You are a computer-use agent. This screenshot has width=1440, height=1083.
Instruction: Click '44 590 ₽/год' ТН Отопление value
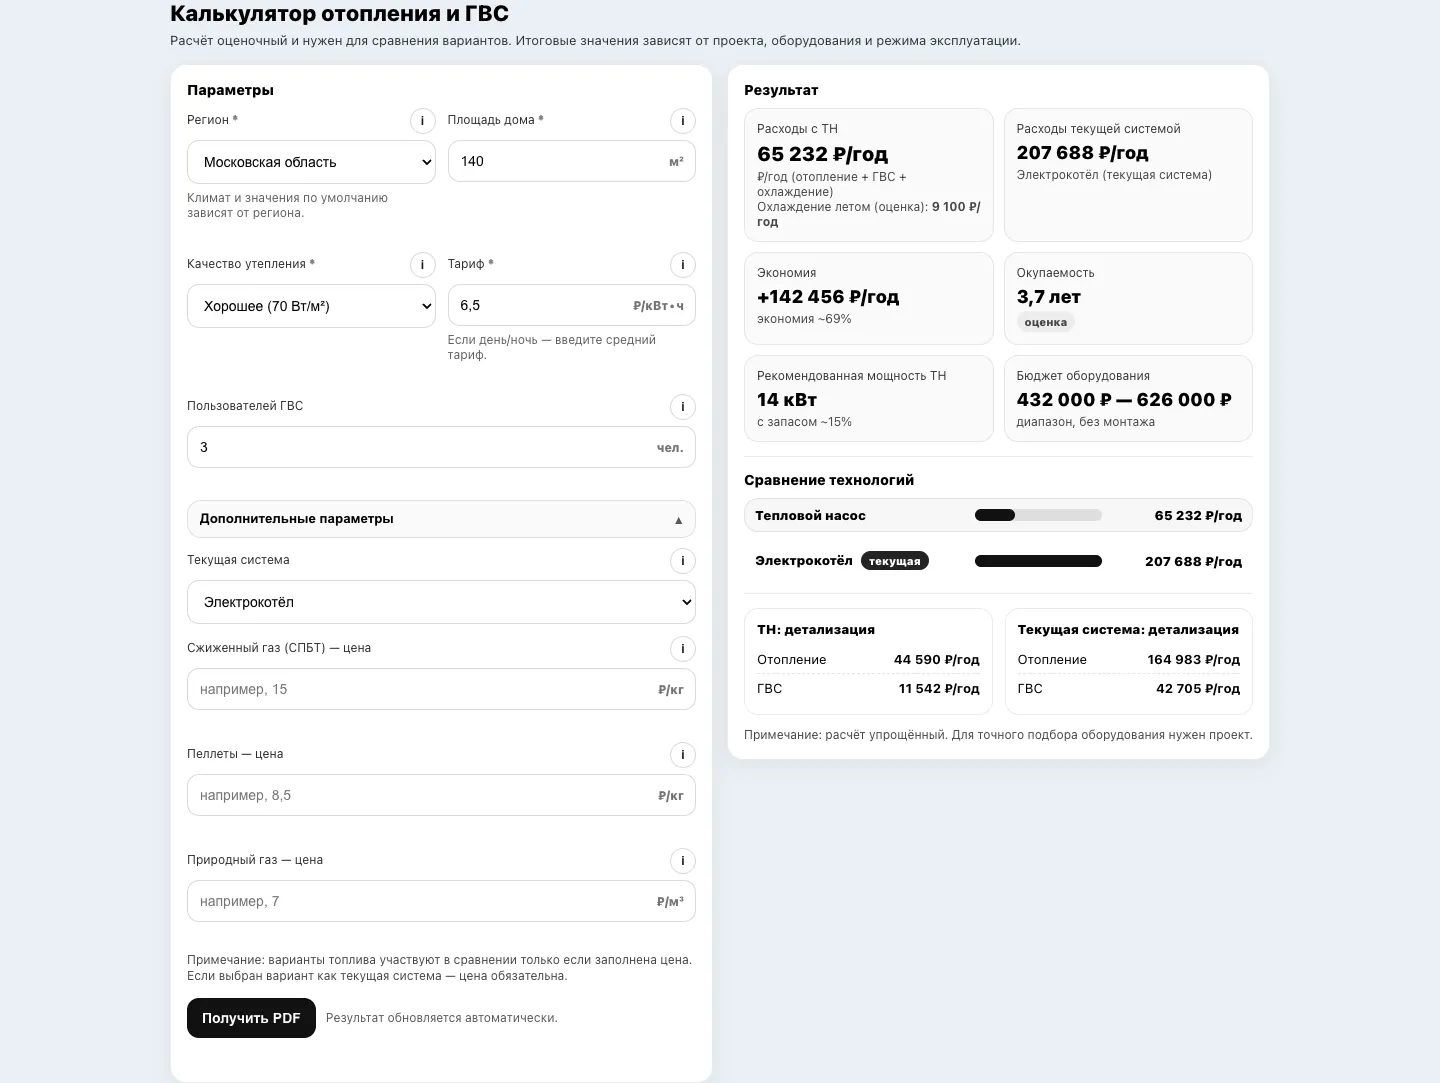coord(937,660)
